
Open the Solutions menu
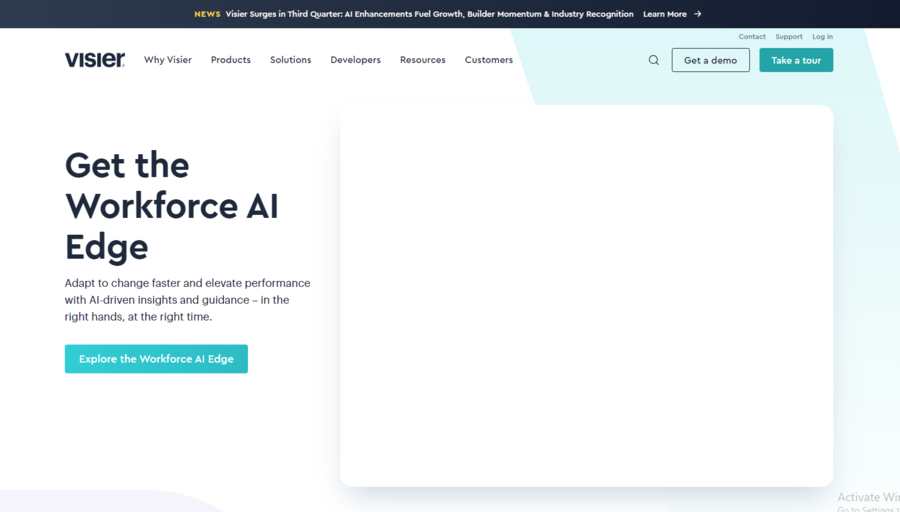click(x=290, y=60)
